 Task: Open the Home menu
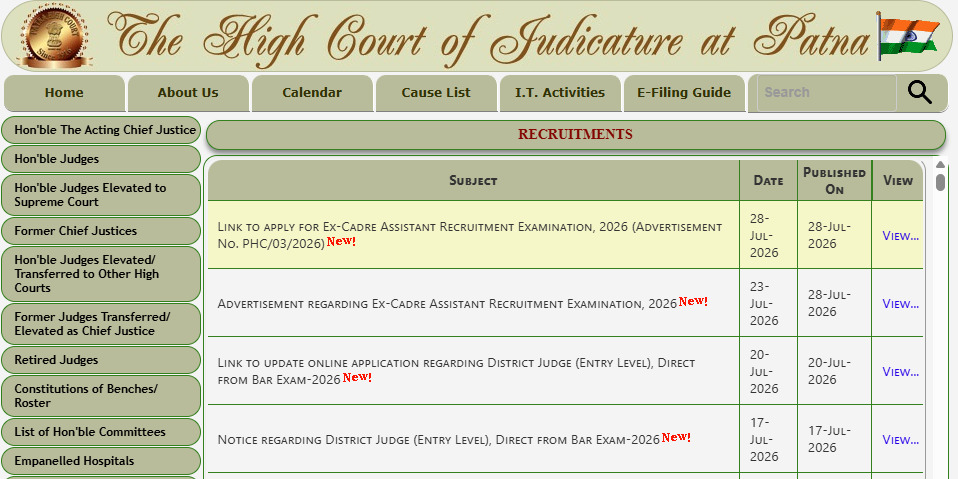pos(64,93)
